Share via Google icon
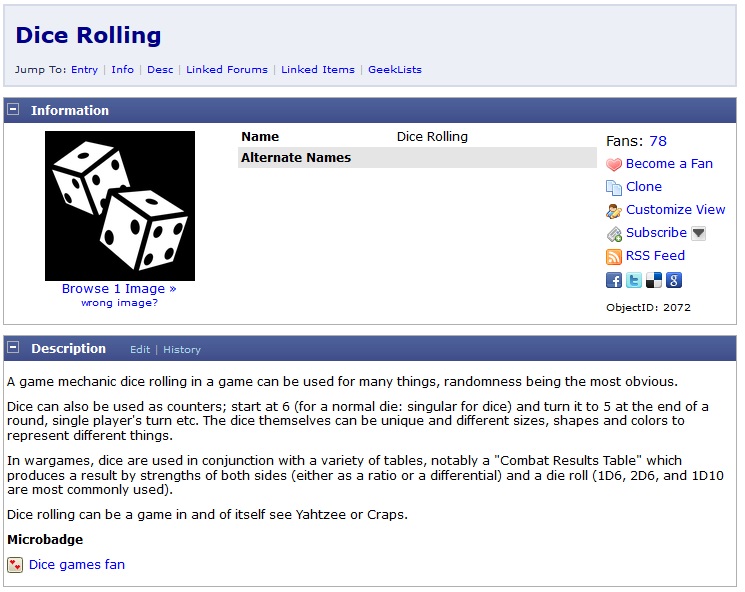The image size is (745, 592). (673, 280)
